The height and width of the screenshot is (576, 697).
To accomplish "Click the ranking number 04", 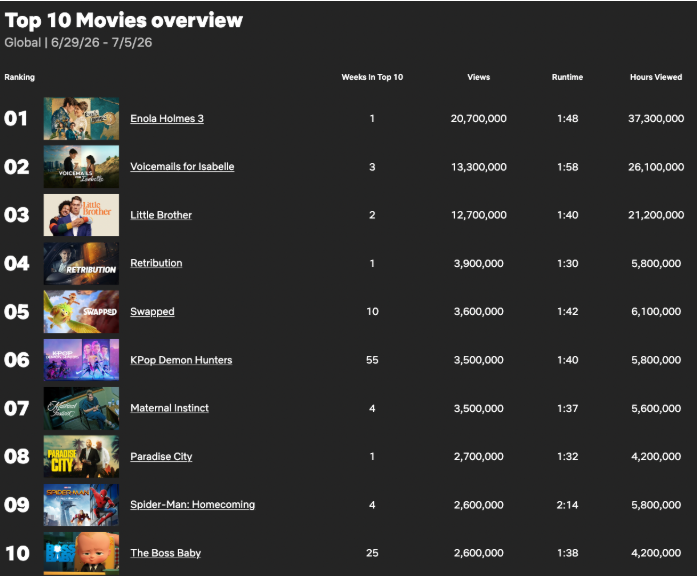I will 16,264.
